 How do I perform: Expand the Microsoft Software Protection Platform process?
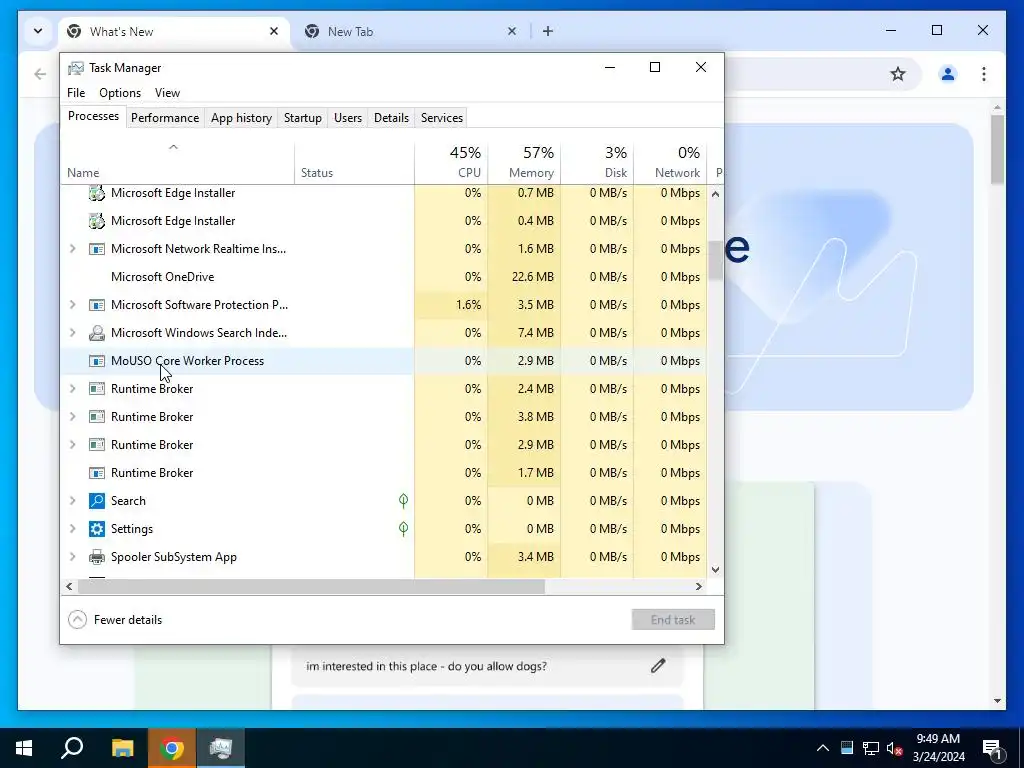point(72,305)
